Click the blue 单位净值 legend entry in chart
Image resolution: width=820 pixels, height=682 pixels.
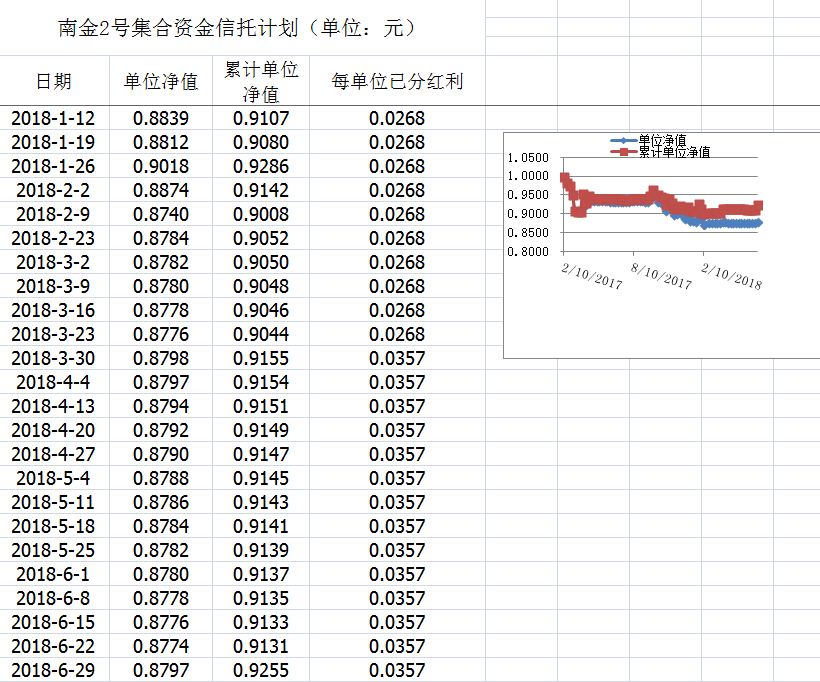661,140
